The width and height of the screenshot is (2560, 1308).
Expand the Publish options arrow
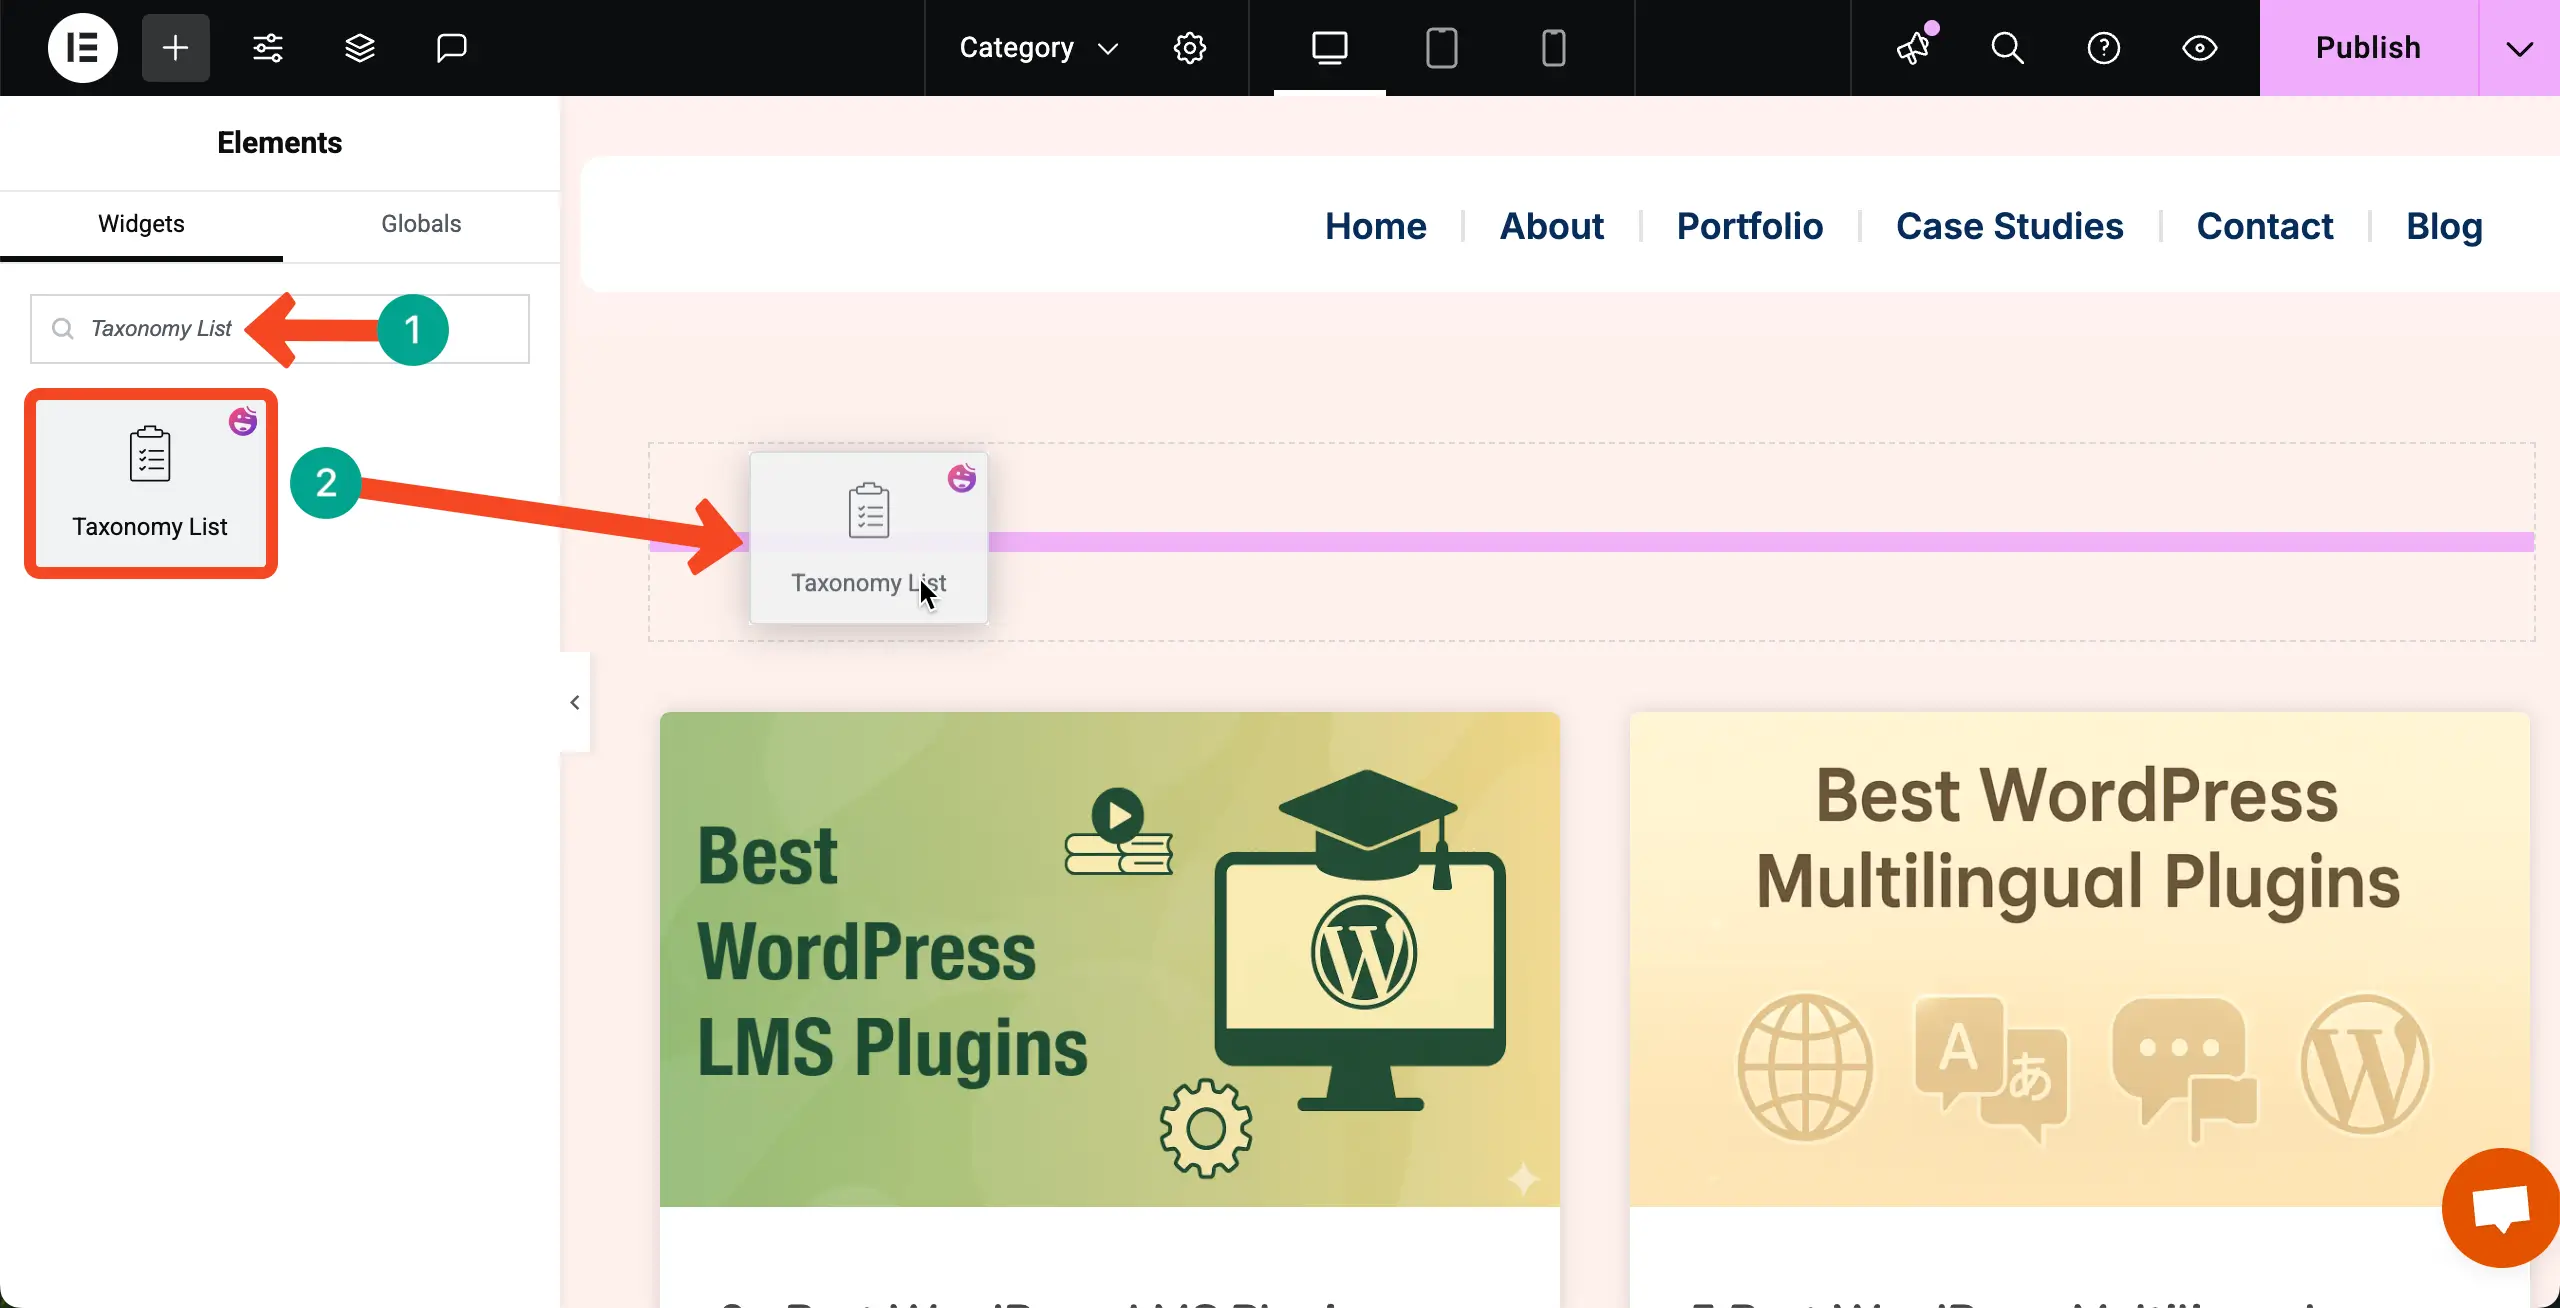[x=2520, y=48]
